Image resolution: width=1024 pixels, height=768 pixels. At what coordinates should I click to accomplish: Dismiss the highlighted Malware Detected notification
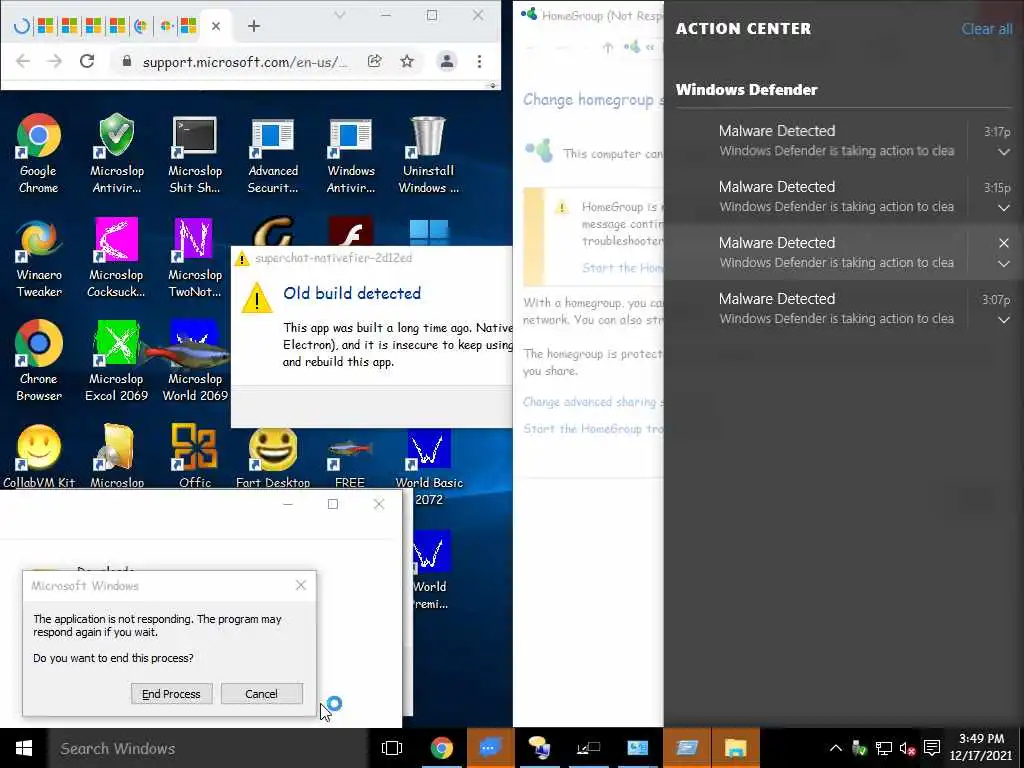[x=1004, y=243]
